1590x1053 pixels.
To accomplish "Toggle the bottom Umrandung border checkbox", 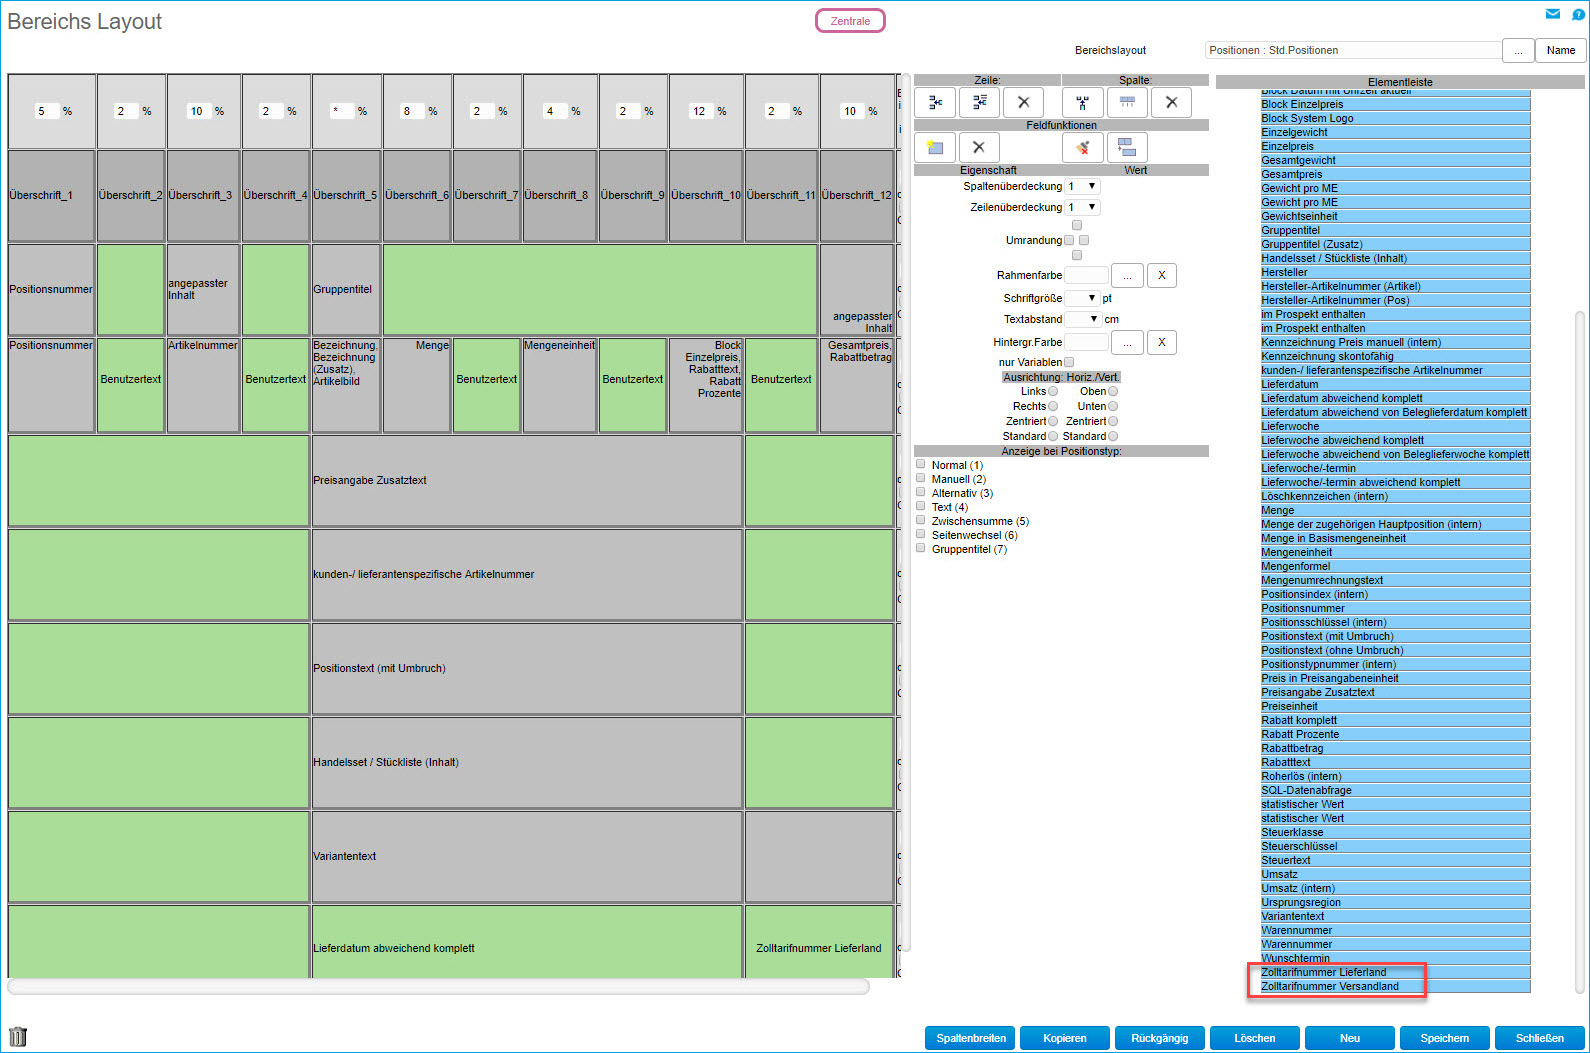I will click(x=1077, y=255).
